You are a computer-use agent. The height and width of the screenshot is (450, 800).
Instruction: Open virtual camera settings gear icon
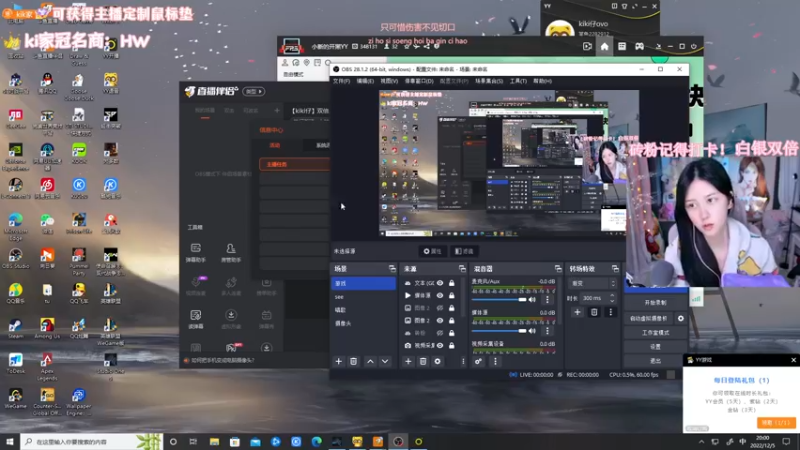(x=681, y=318)
